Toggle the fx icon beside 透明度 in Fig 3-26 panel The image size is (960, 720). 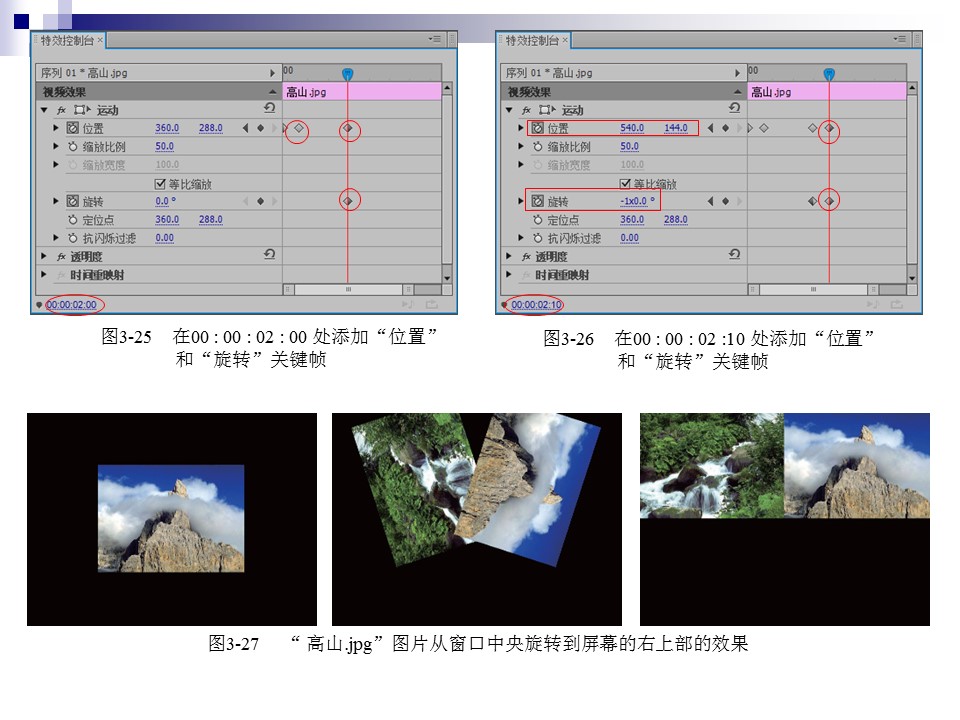(527, 257)
